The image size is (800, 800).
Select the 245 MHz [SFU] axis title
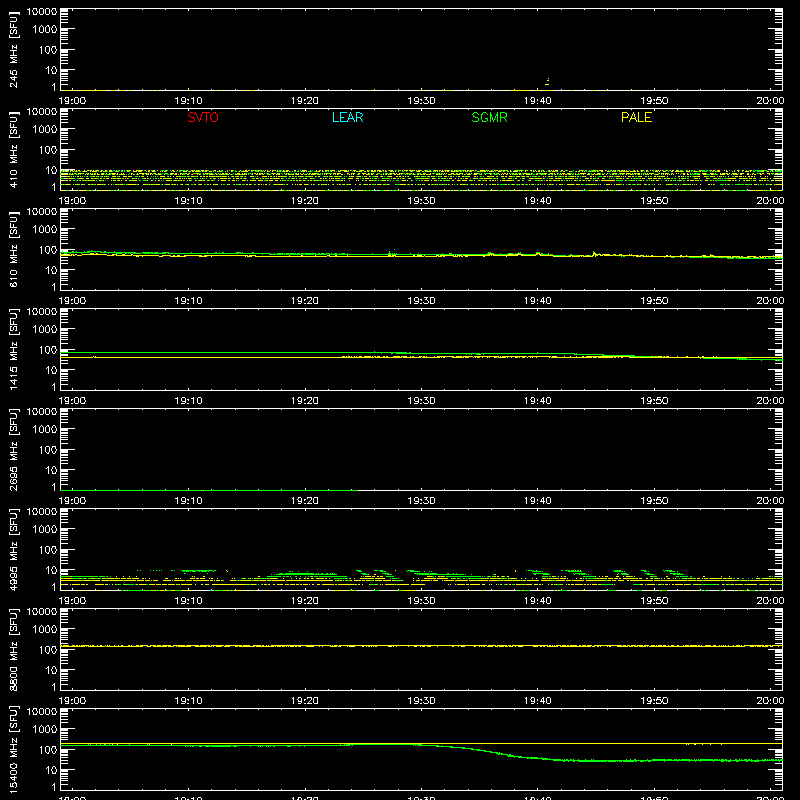pos(13,49)
